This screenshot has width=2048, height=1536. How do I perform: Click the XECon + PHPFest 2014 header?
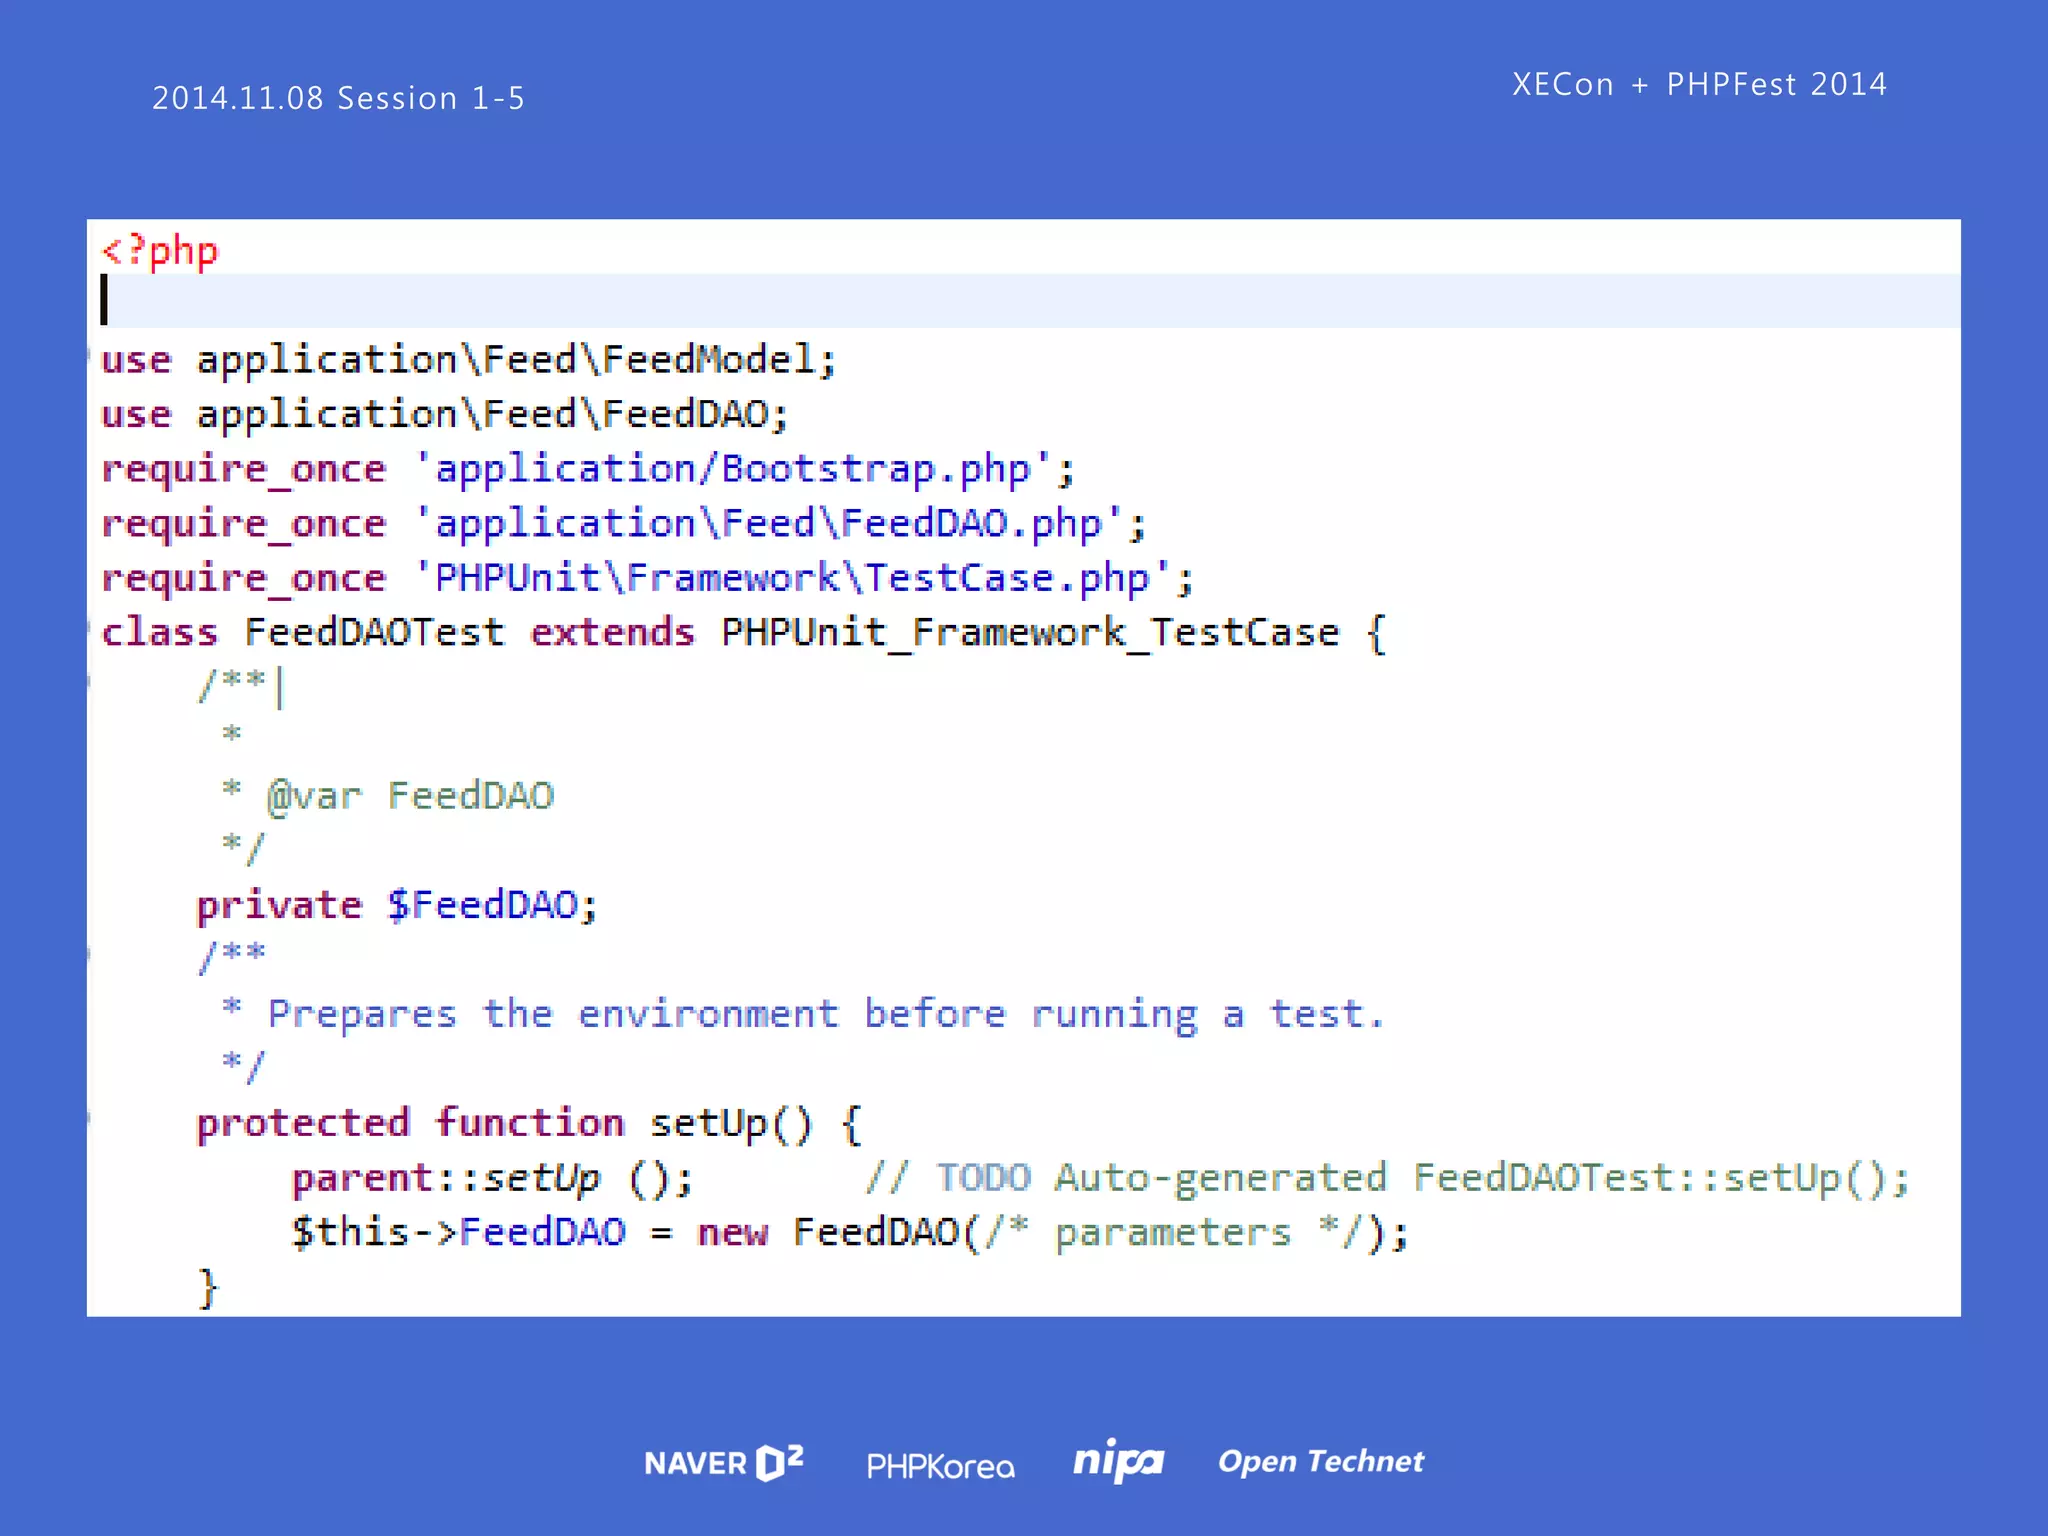(1698, 84)
